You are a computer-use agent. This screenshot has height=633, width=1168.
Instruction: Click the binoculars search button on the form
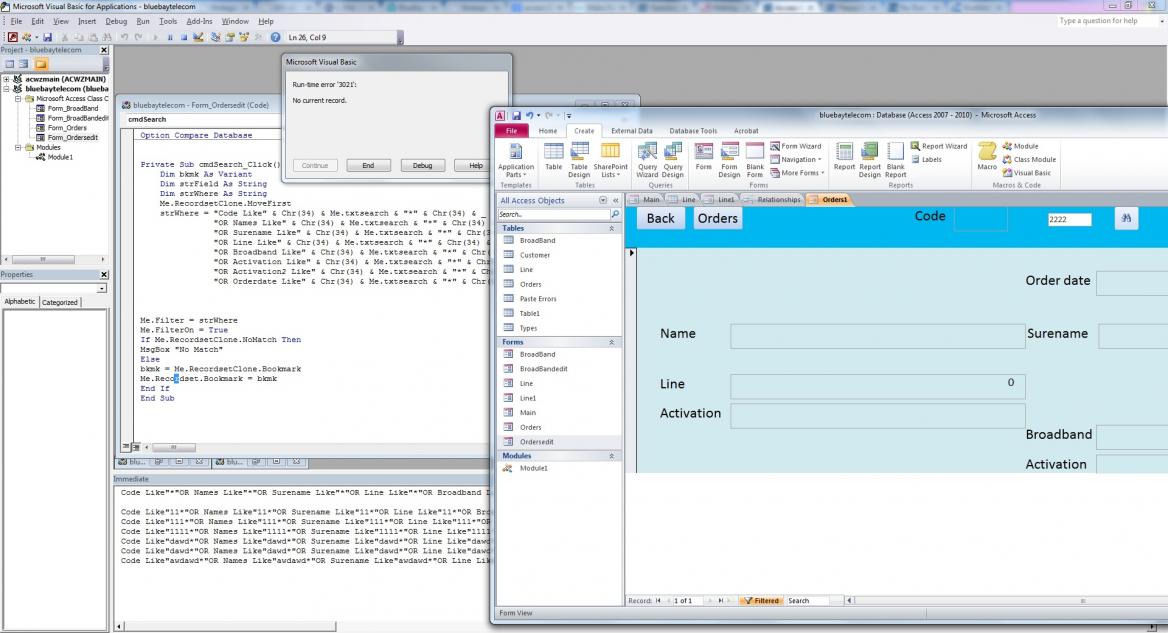(1126, 218)
